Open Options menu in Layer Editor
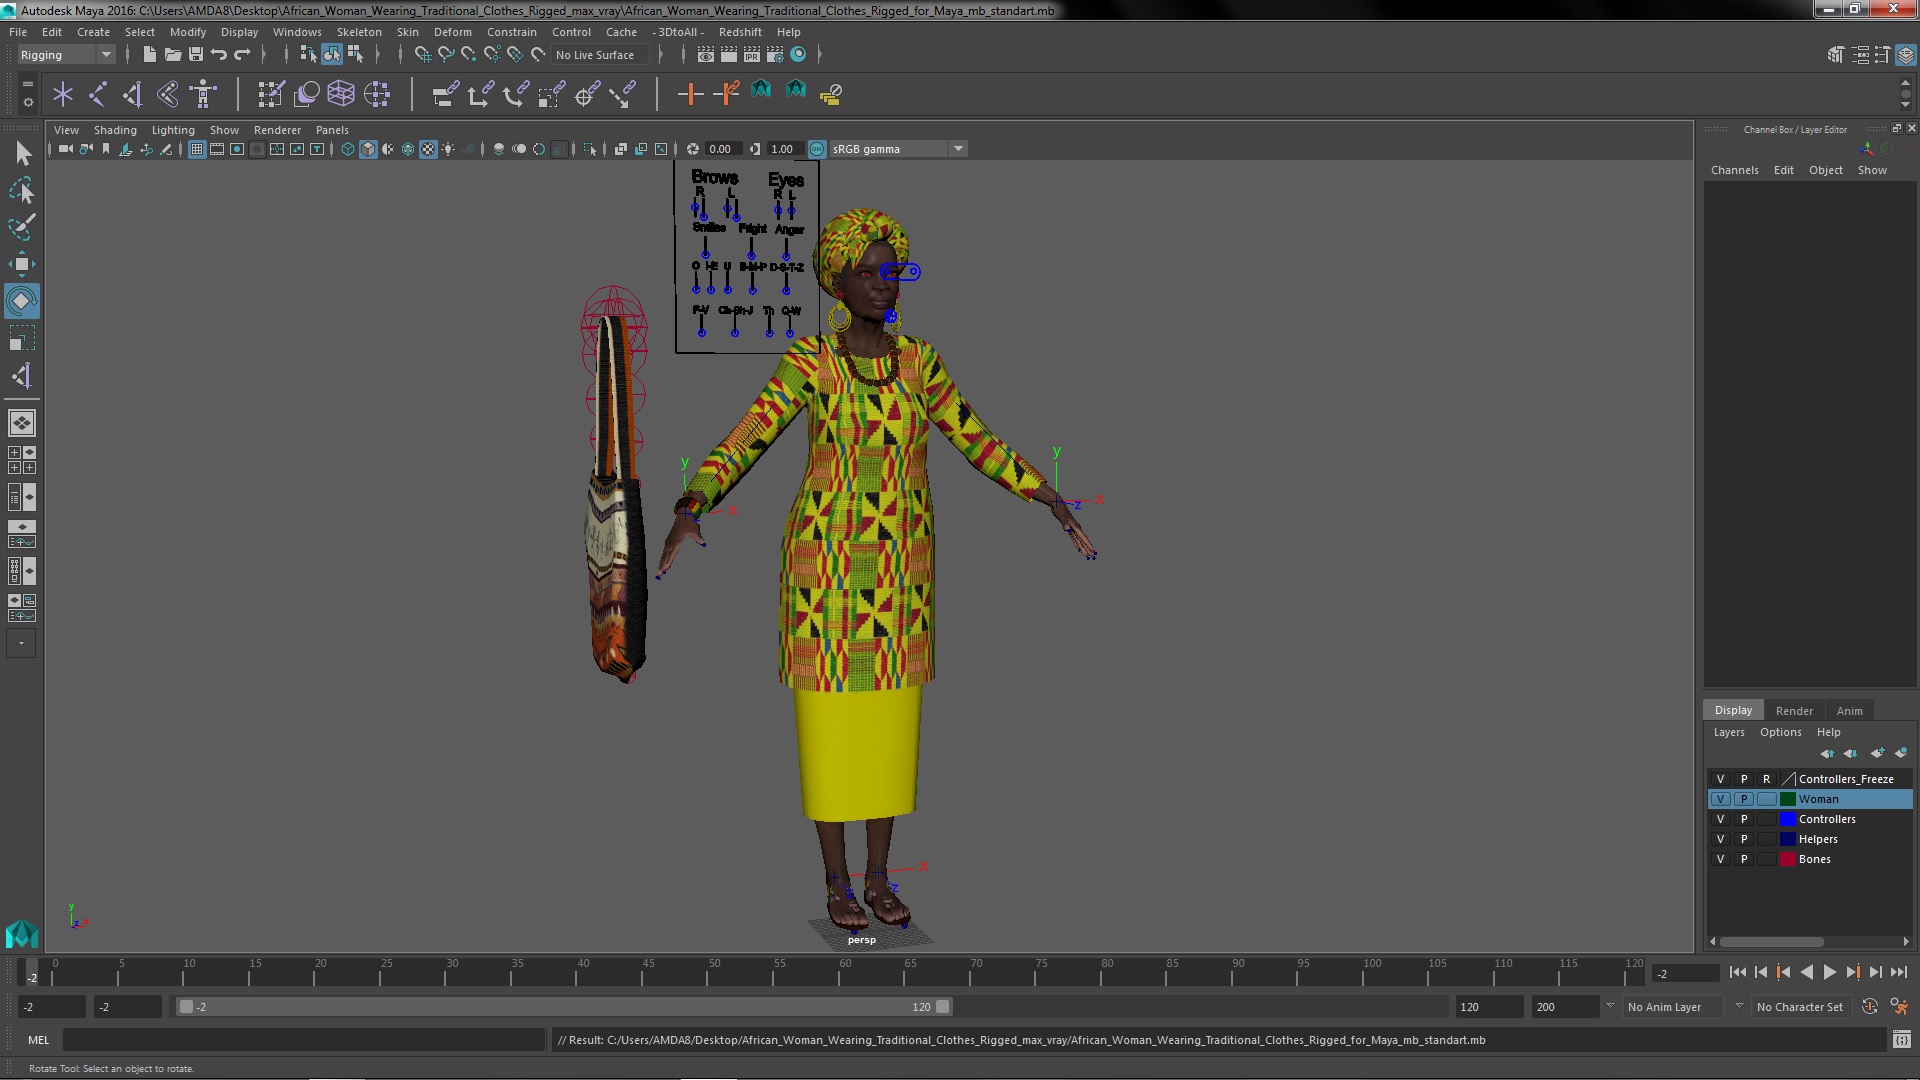The width and height of the screenshot is (1920, 1080). coord(1780,732)
